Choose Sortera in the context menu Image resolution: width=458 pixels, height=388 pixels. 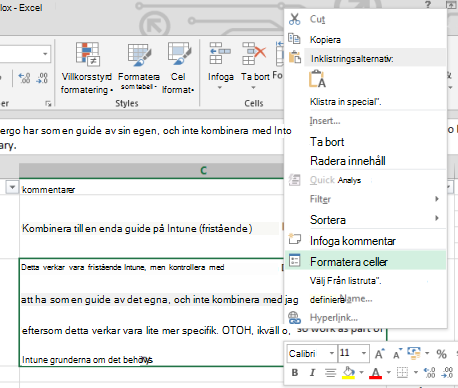(x=366, y=220)
